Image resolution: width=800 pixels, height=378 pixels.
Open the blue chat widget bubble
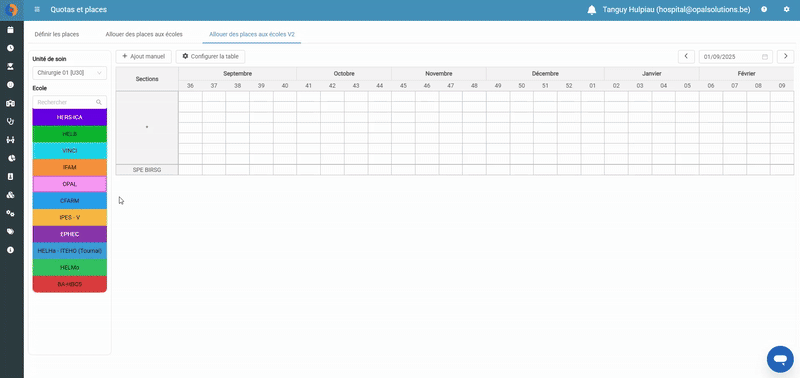pyautogui.click(x=780, y=359)
